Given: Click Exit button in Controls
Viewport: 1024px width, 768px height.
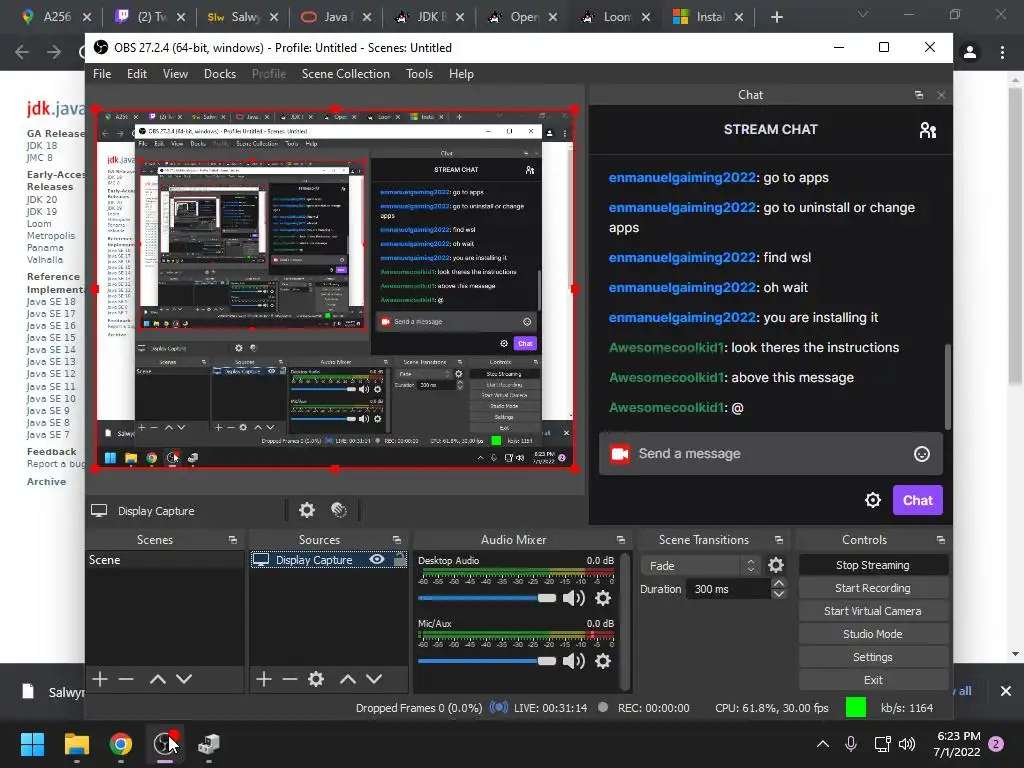Looking at the screenshot, I should point(872,680).
